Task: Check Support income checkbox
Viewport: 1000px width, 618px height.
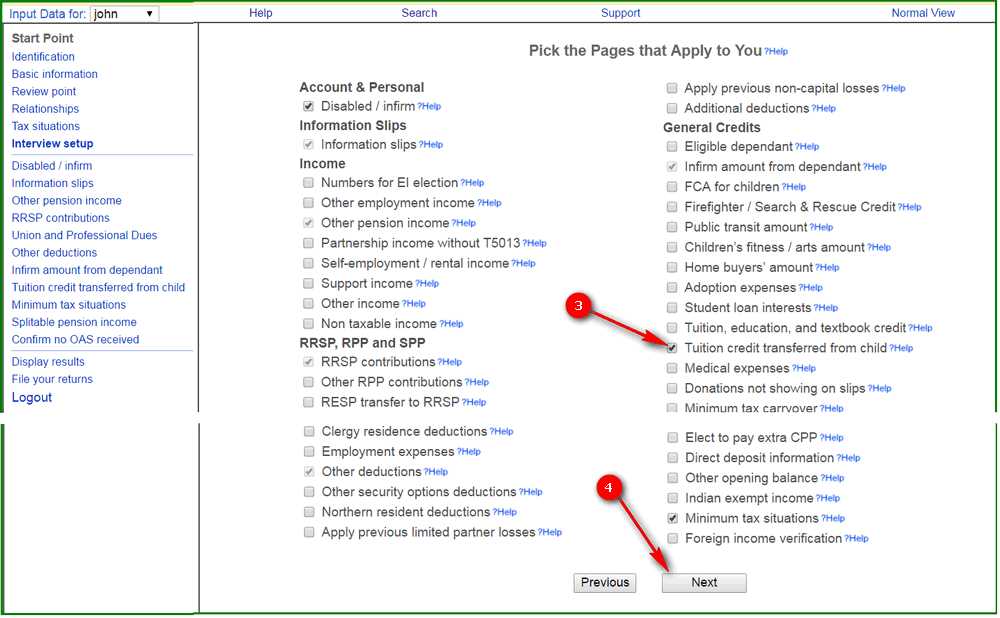Action: tap(309, 283)
